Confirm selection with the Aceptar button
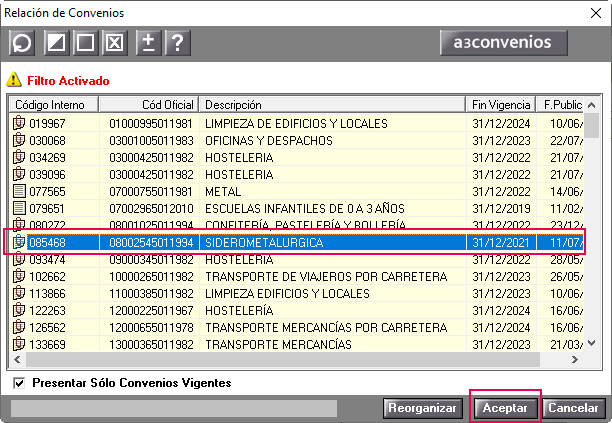Screen dimensions: 612x423 point(505,408)
